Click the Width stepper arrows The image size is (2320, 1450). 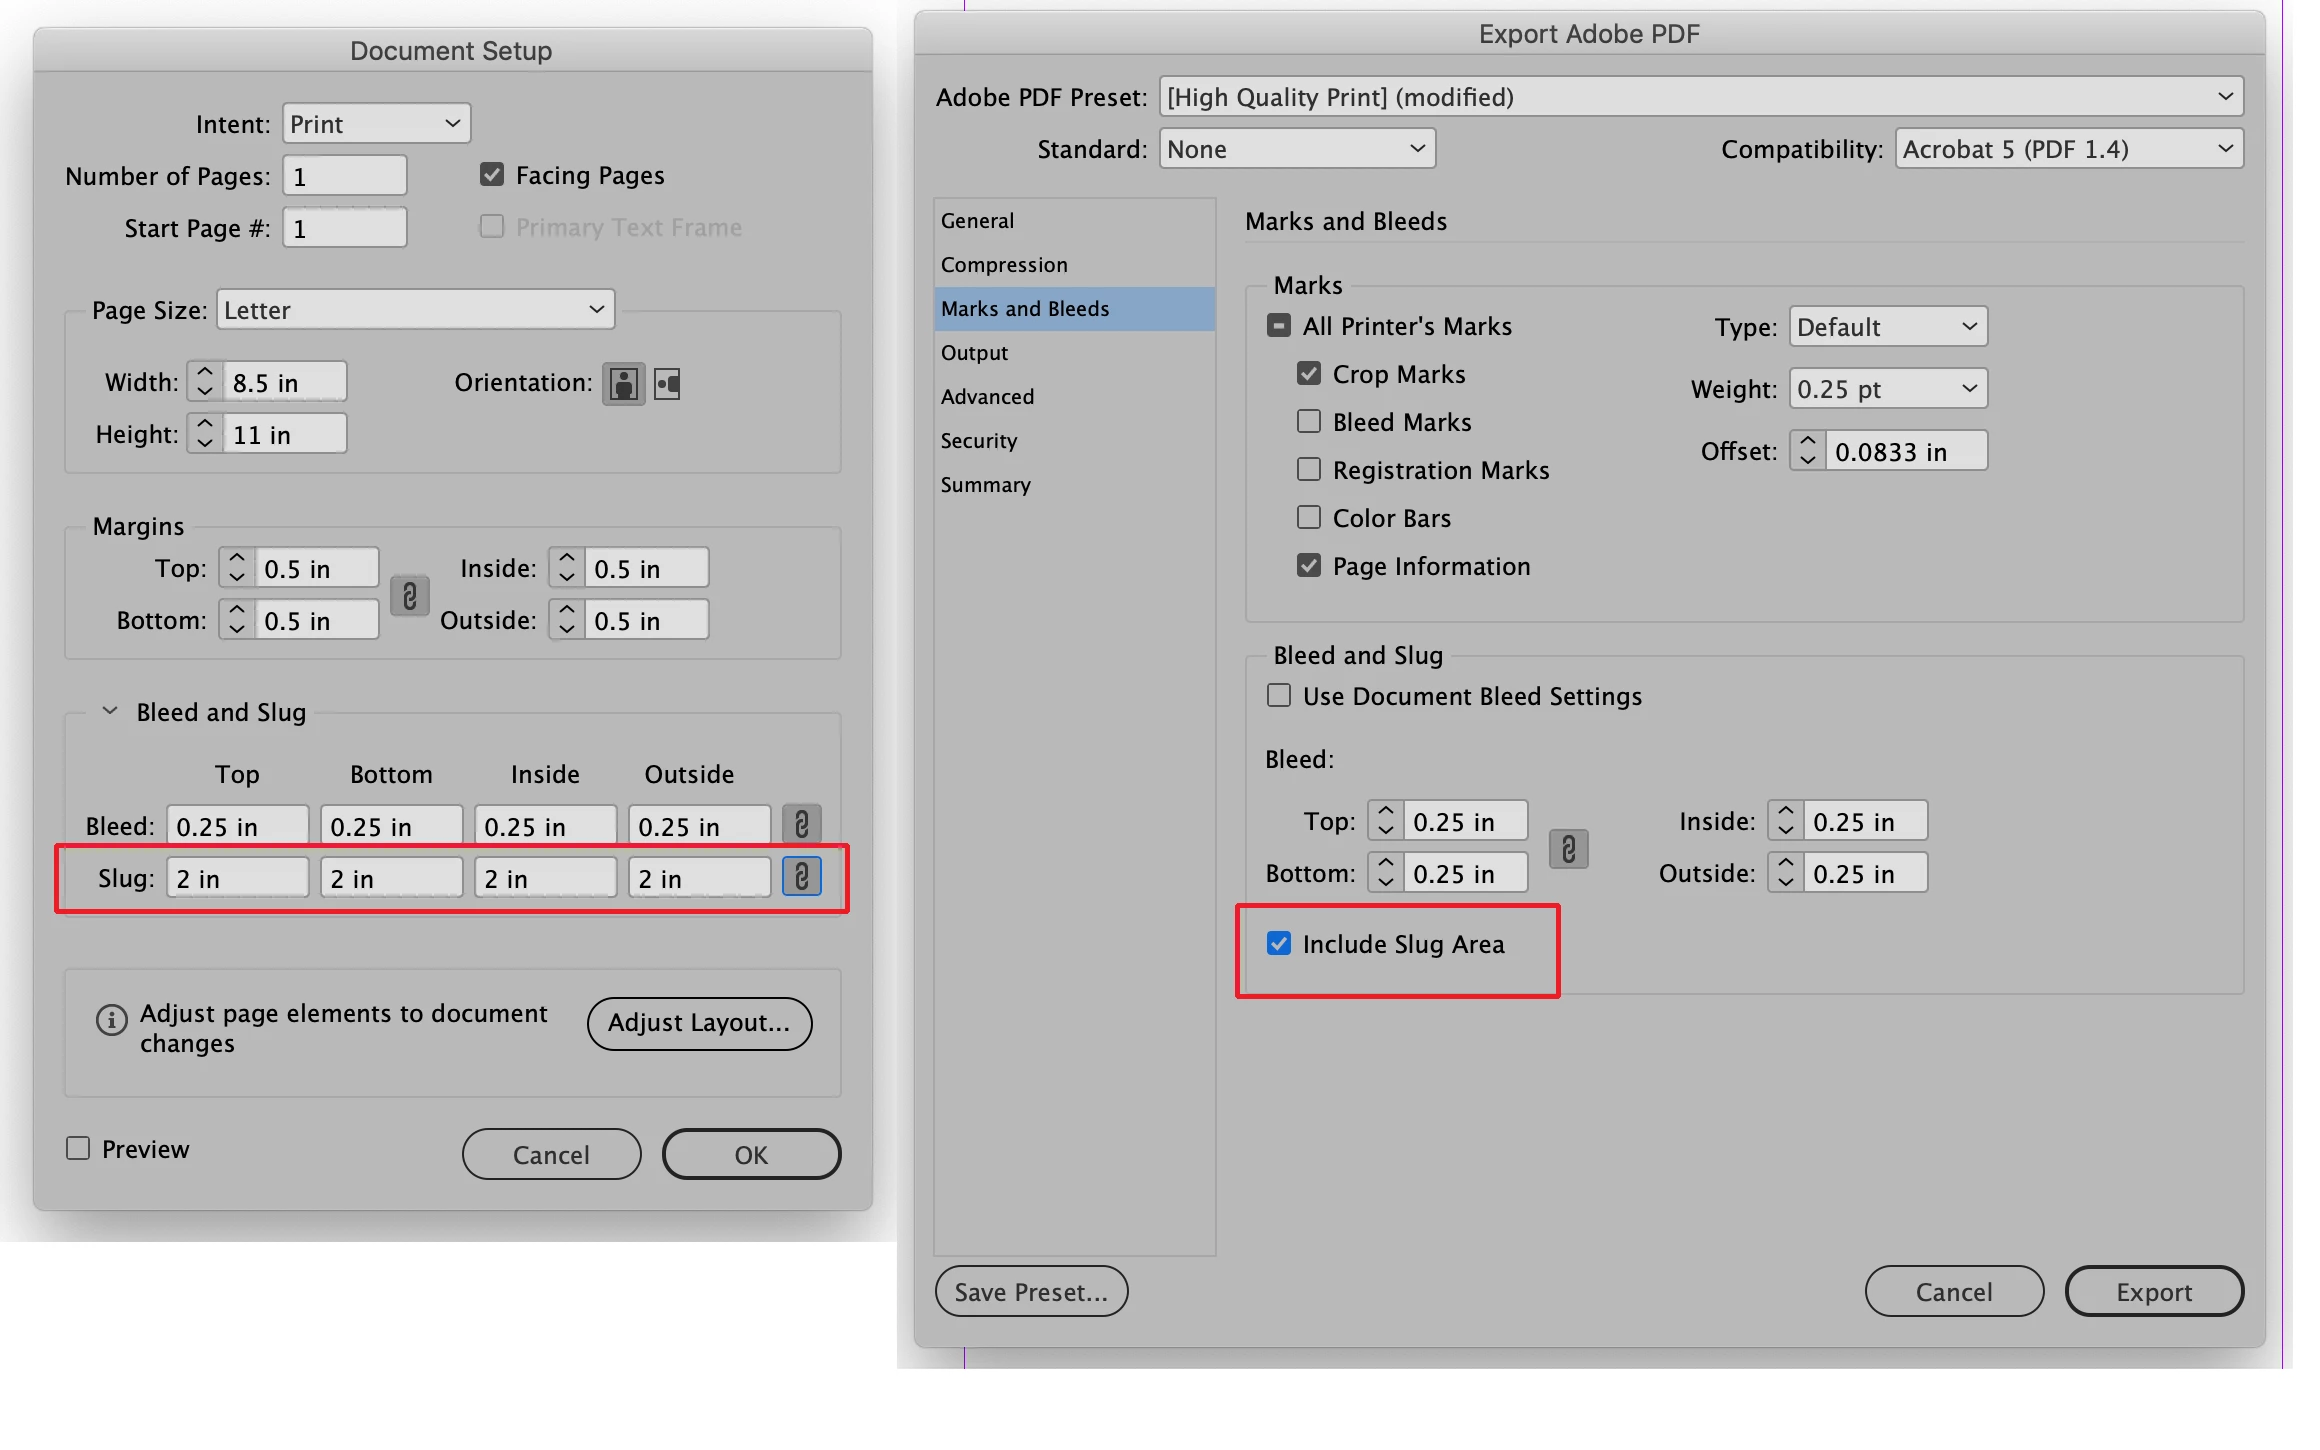(205, 382)
